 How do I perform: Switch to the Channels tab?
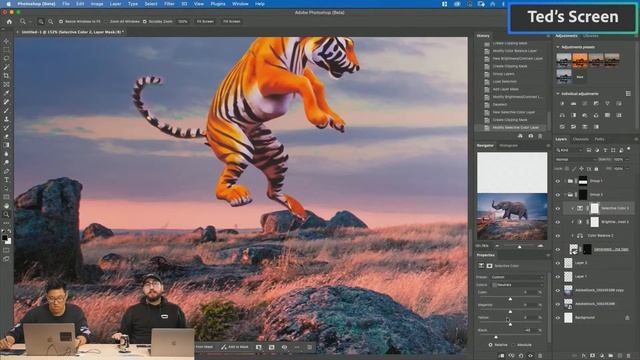580,139
